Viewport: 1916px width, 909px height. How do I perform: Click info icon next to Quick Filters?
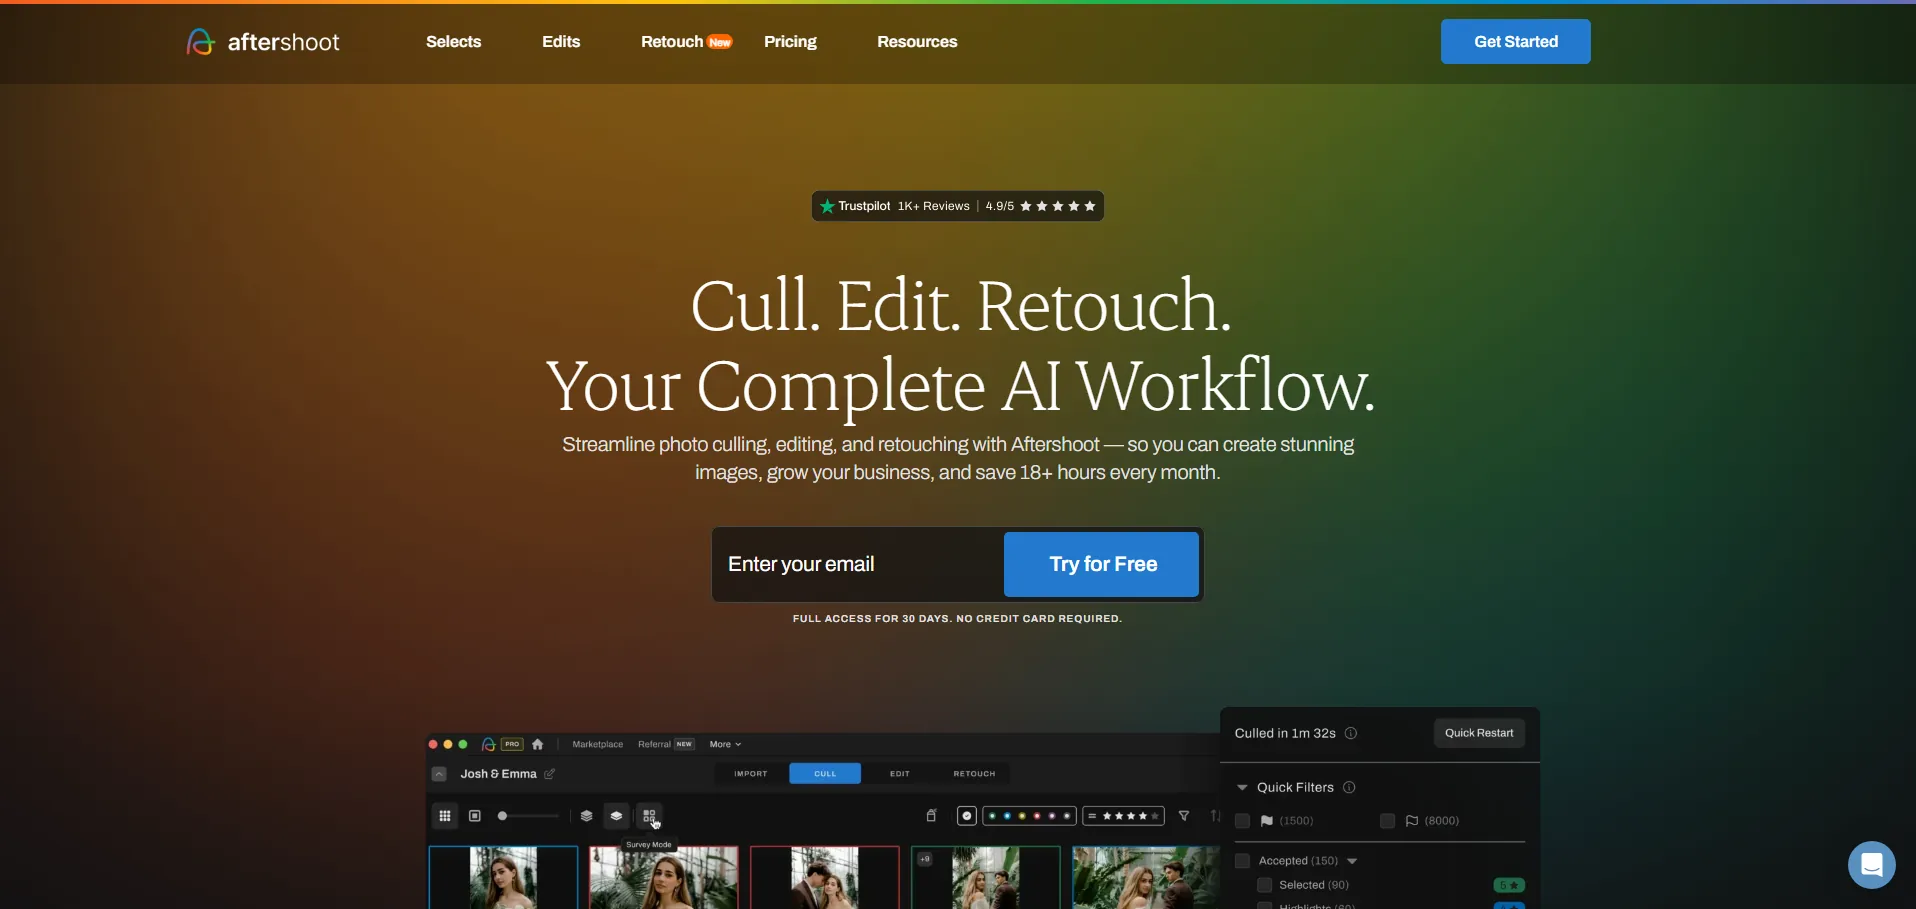pos(1349,787)
